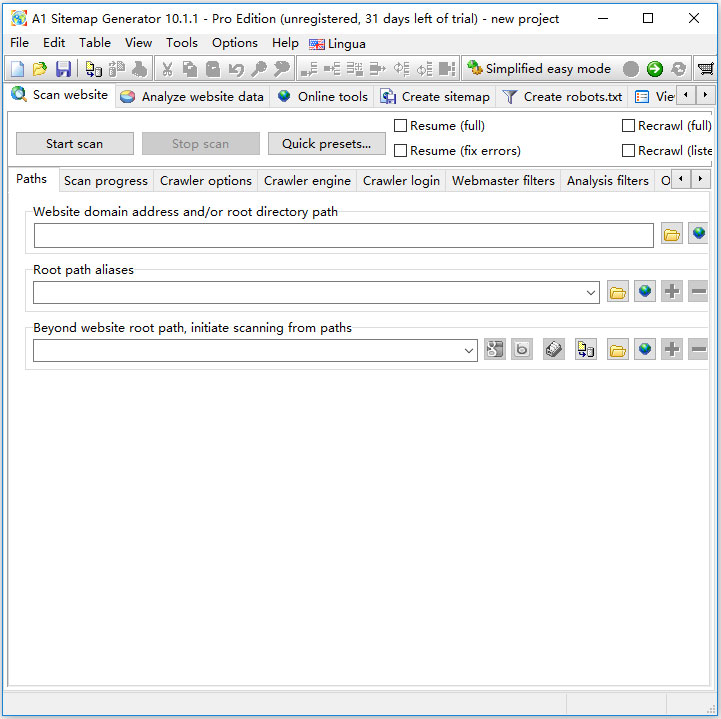
Task: Open the Crawler login subtab
Action: pyautogui.click(x=401, y=181)
